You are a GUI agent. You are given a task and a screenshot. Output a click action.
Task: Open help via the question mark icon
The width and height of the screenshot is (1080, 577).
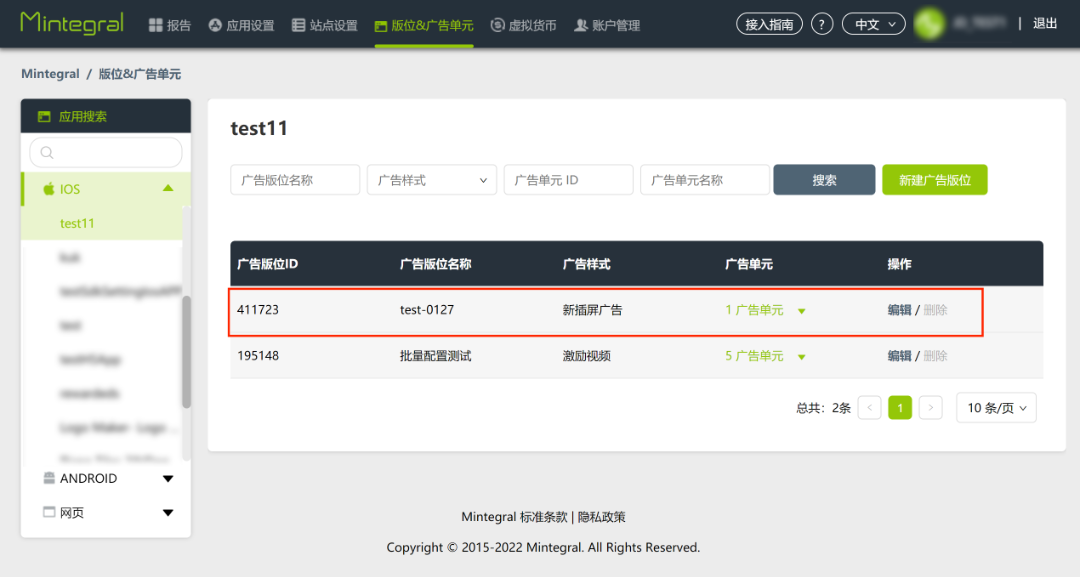click(821, 23)
